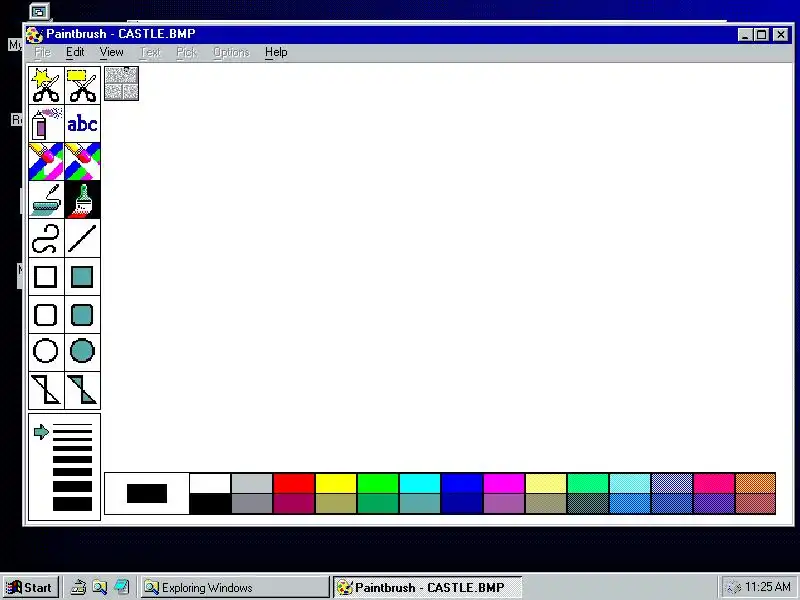Open the Help menu
800x600 pixels.
point(276,52)
